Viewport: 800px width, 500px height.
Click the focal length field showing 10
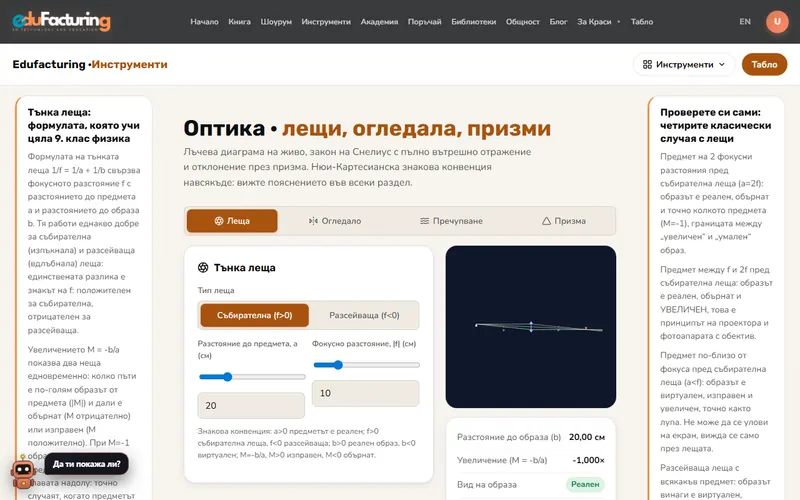point(365,393)
